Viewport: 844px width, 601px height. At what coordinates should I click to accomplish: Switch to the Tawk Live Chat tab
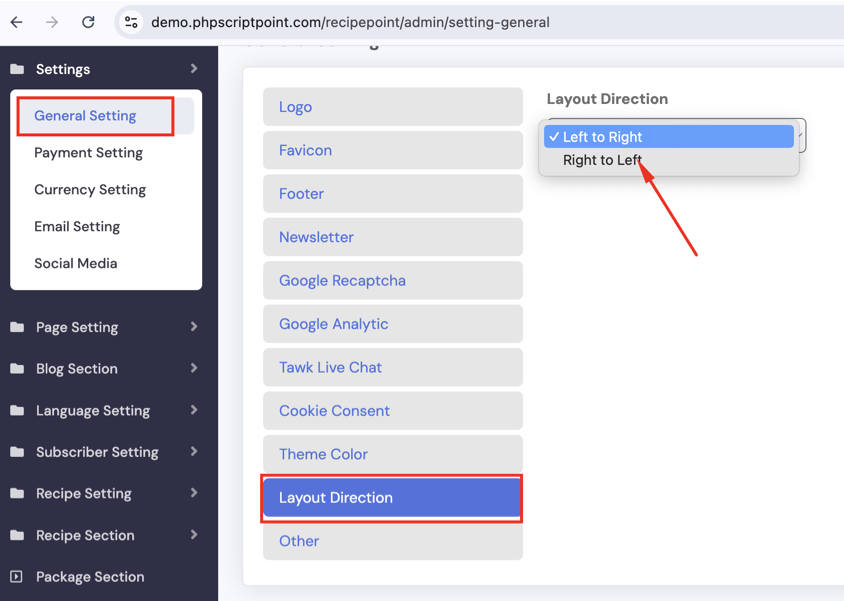[393, 367]
